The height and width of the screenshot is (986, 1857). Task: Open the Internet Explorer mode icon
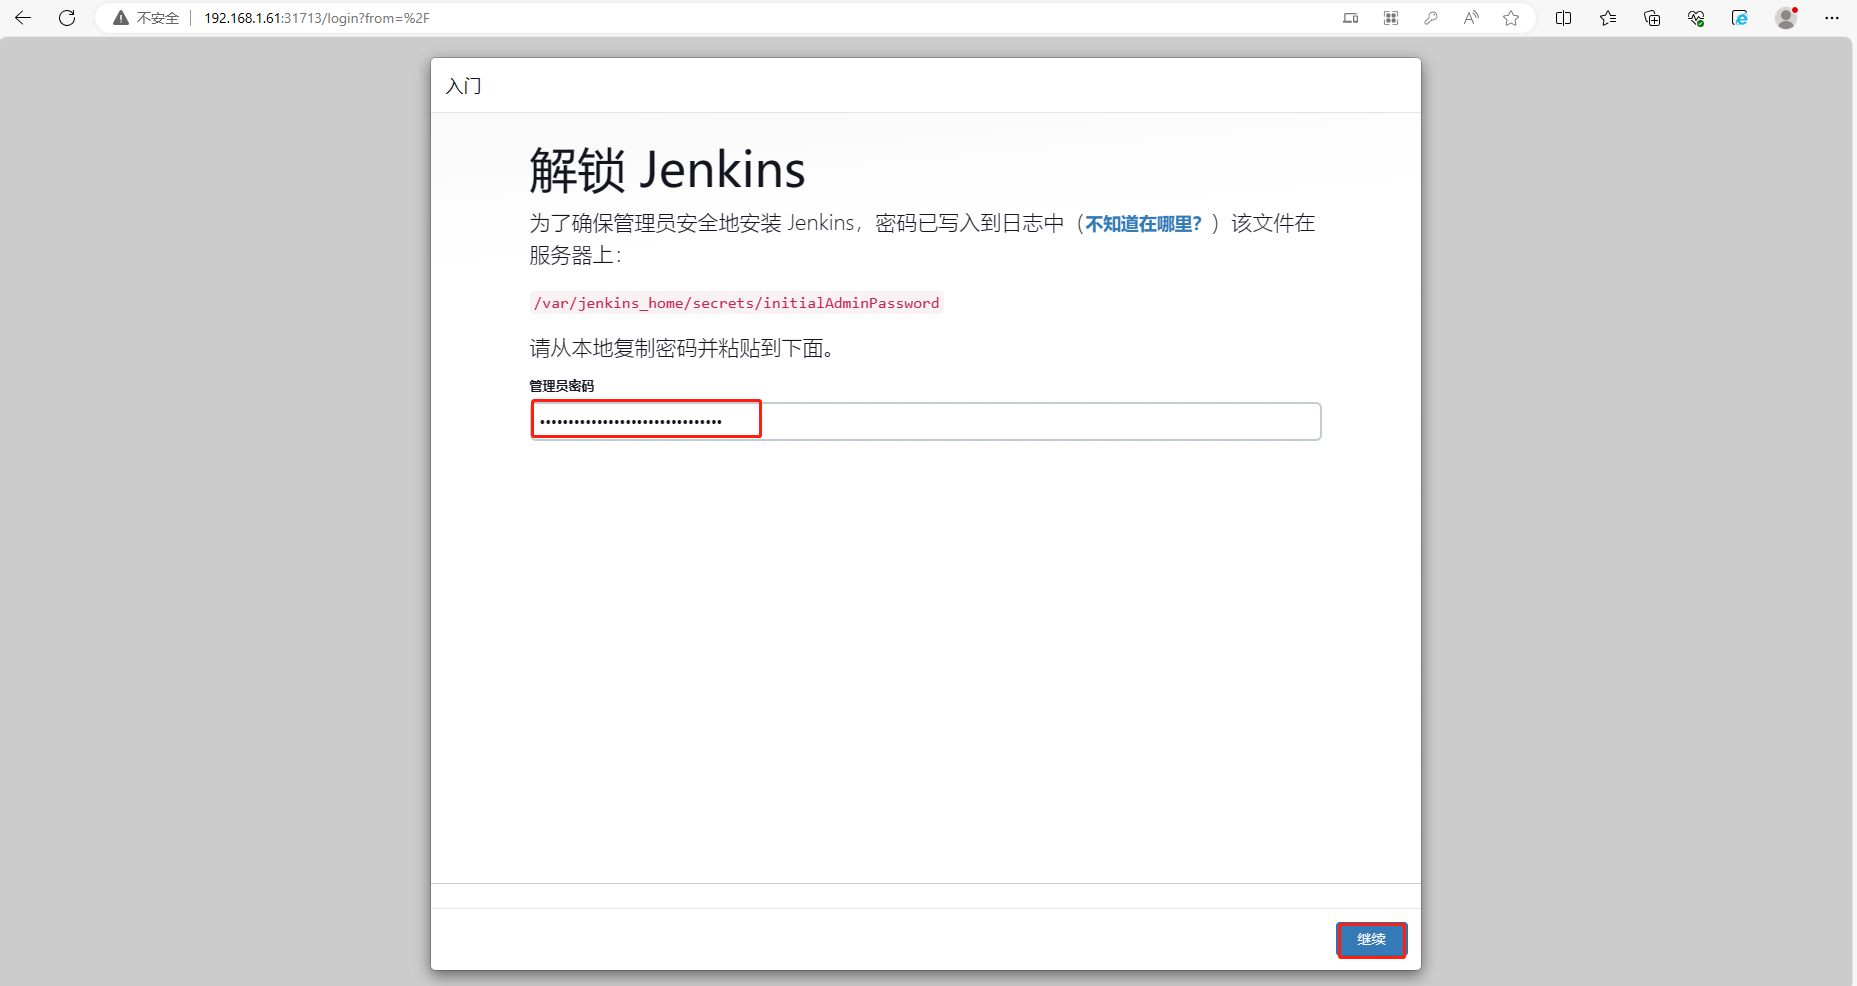pyautogui.click(x=1740, y=18)
